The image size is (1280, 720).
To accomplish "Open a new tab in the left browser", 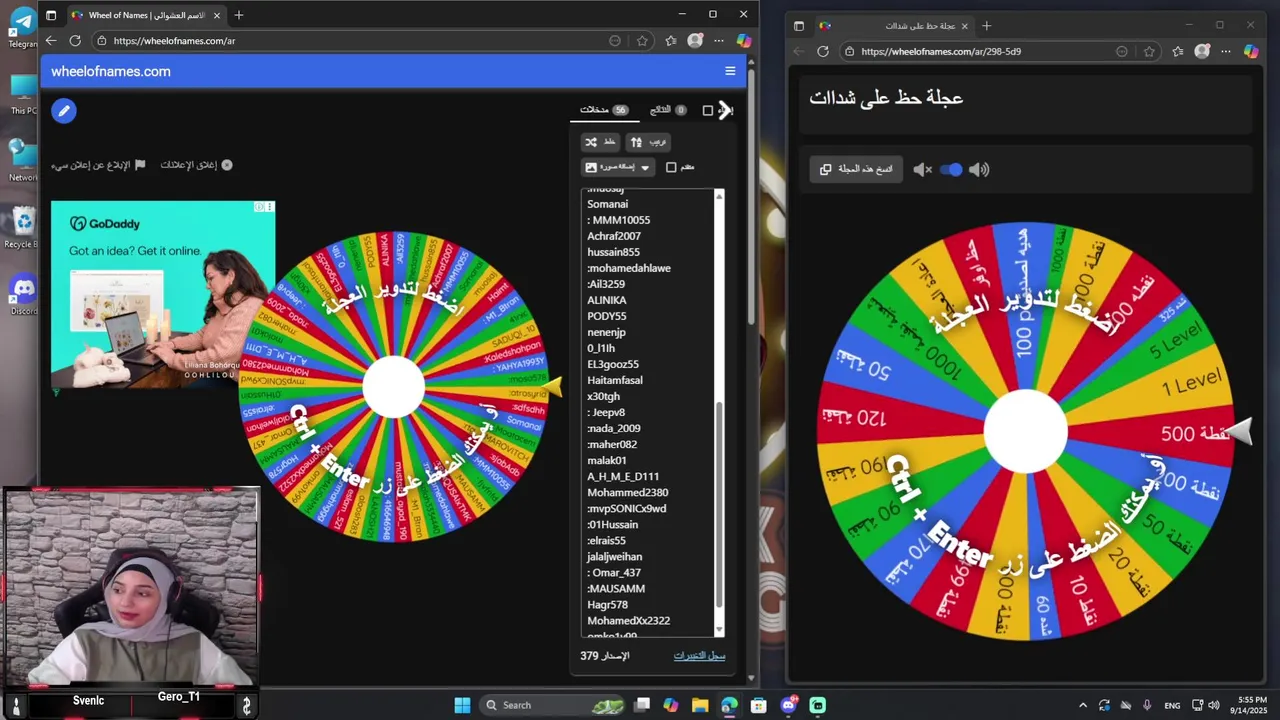I will click(238, 15).
